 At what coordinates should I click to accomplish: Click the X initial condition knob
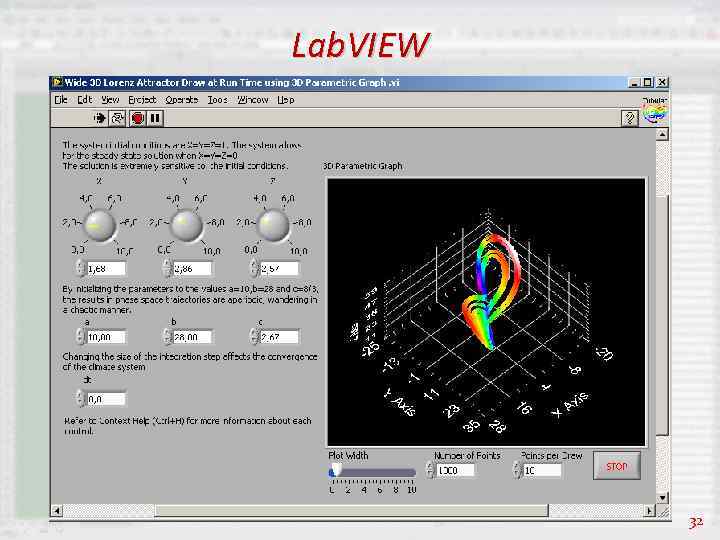point(100,225)
